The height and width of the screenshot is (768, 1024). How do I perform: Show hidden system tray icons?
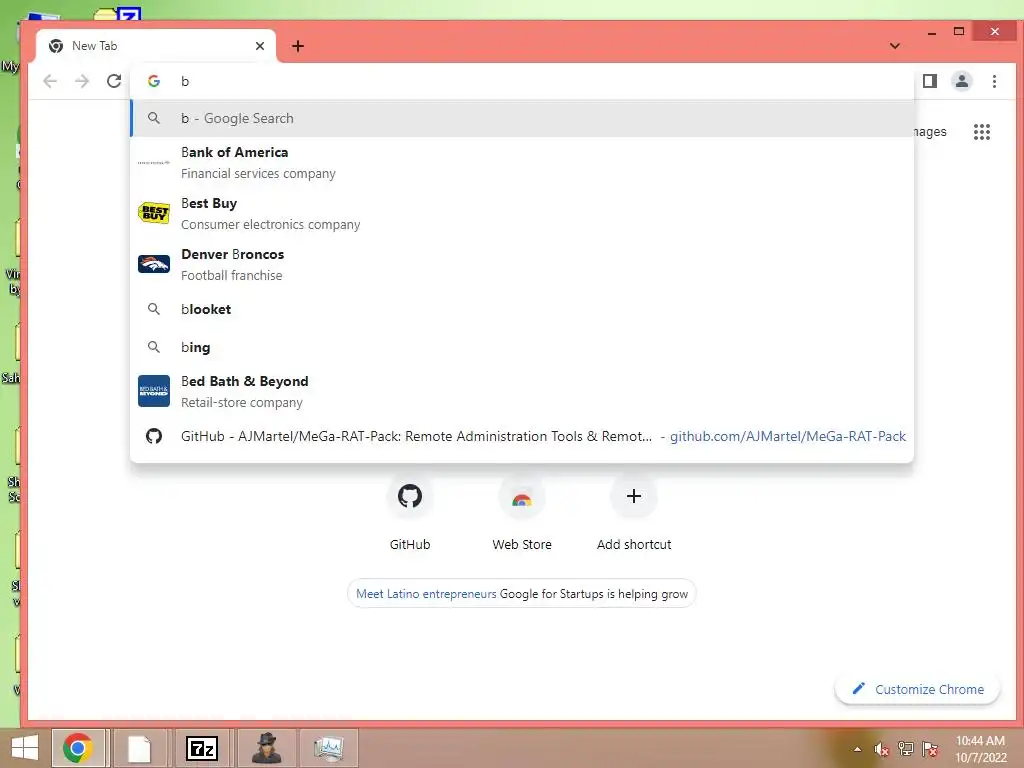857,749
